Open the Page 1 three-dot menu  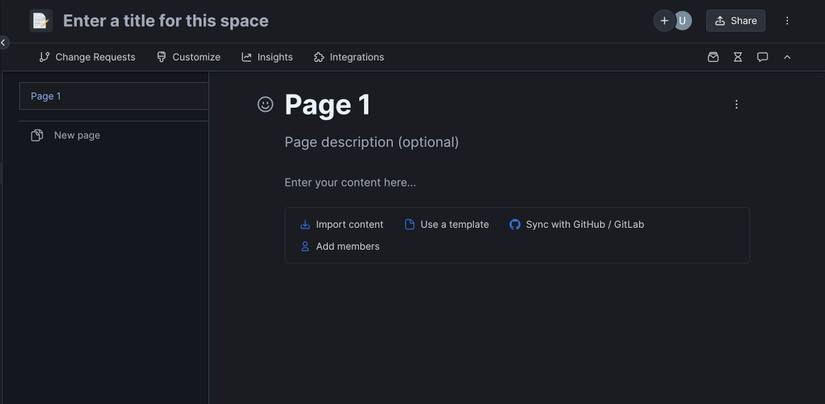pyautogui.click(x=737, y=104)
